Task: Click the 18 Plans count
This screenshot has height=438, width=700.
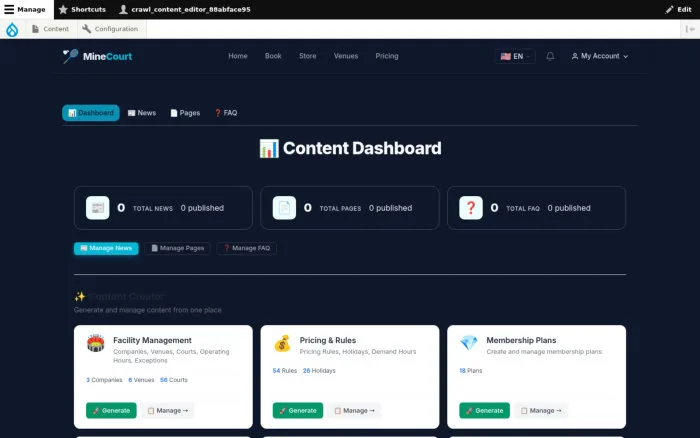Action: tap(471, 371)
